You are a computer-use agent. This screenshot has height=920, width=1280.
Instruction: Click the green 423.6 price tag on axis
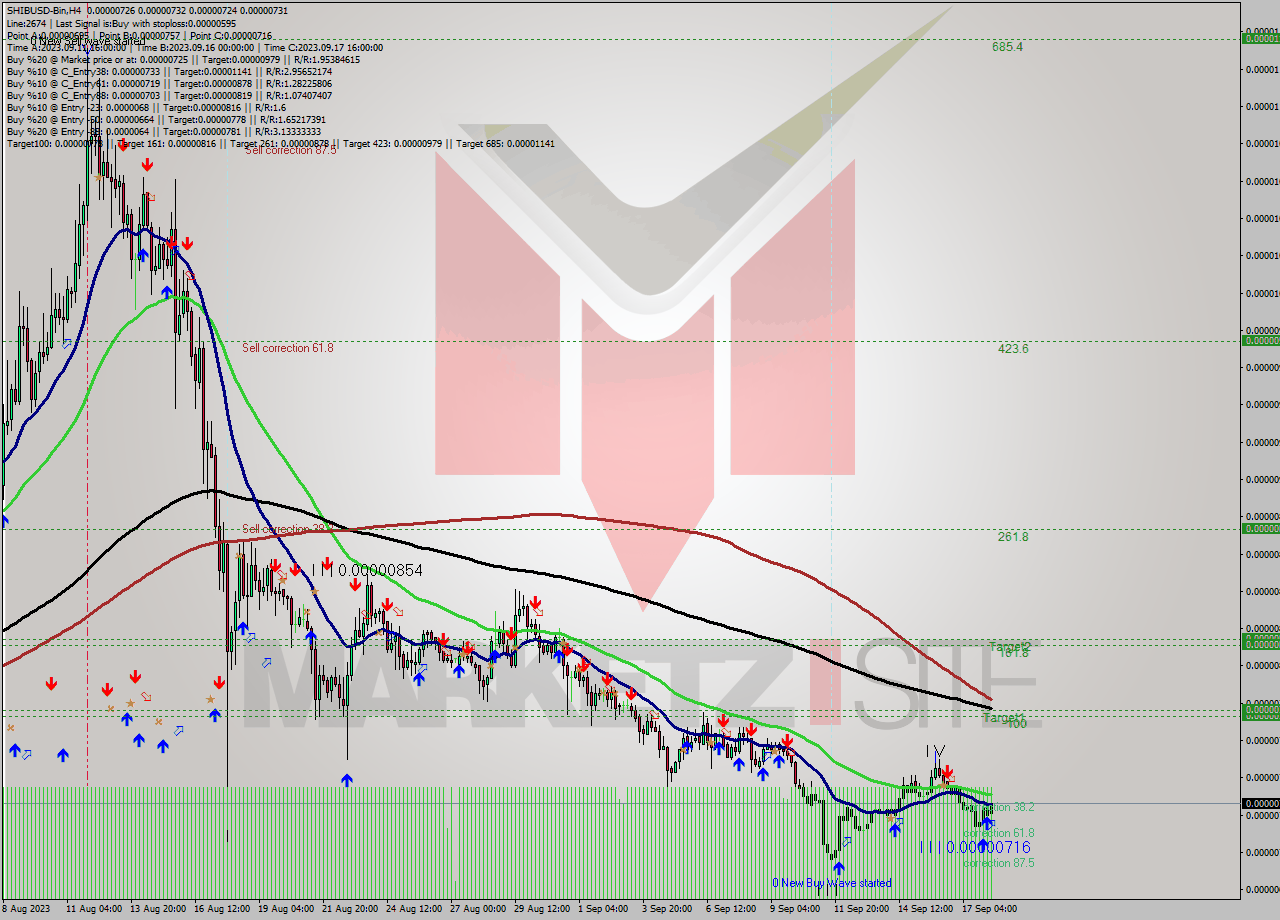[x=1260, y=340]
